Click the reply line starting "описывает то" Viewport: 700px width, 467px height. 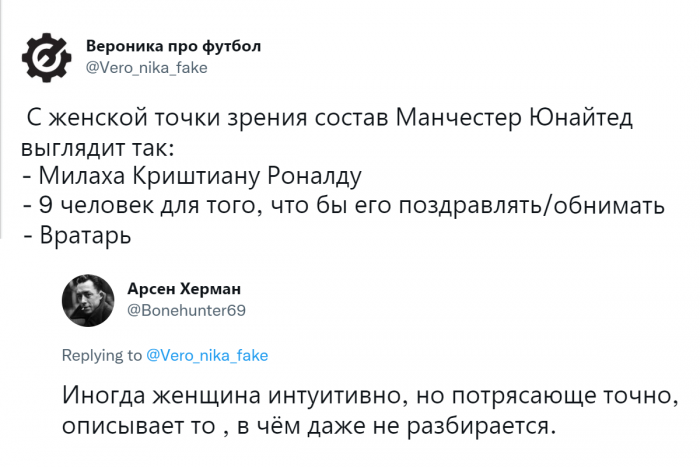coord(308,426)
